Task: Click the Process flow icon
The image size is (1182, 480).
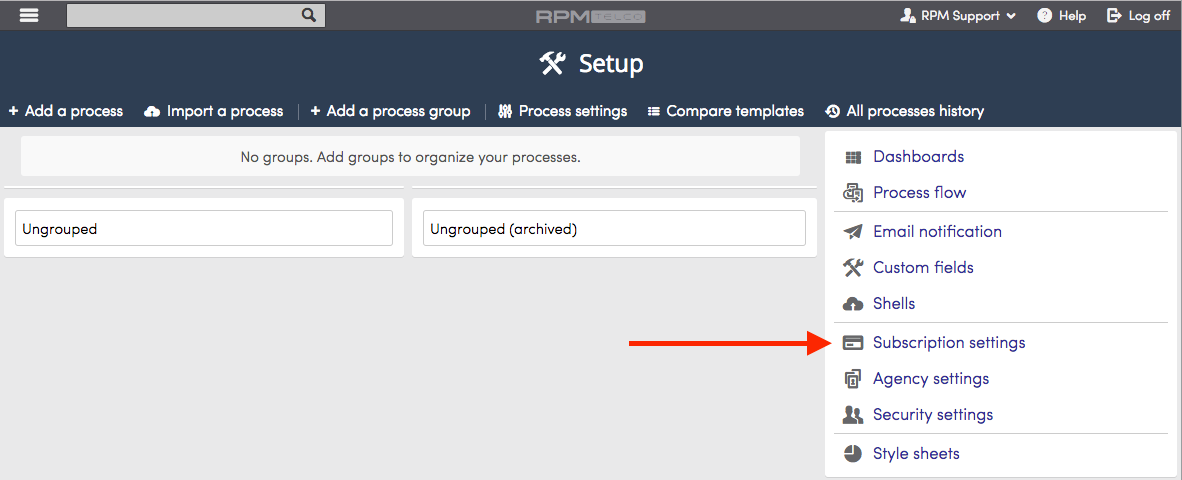Action: click(853, 193)
